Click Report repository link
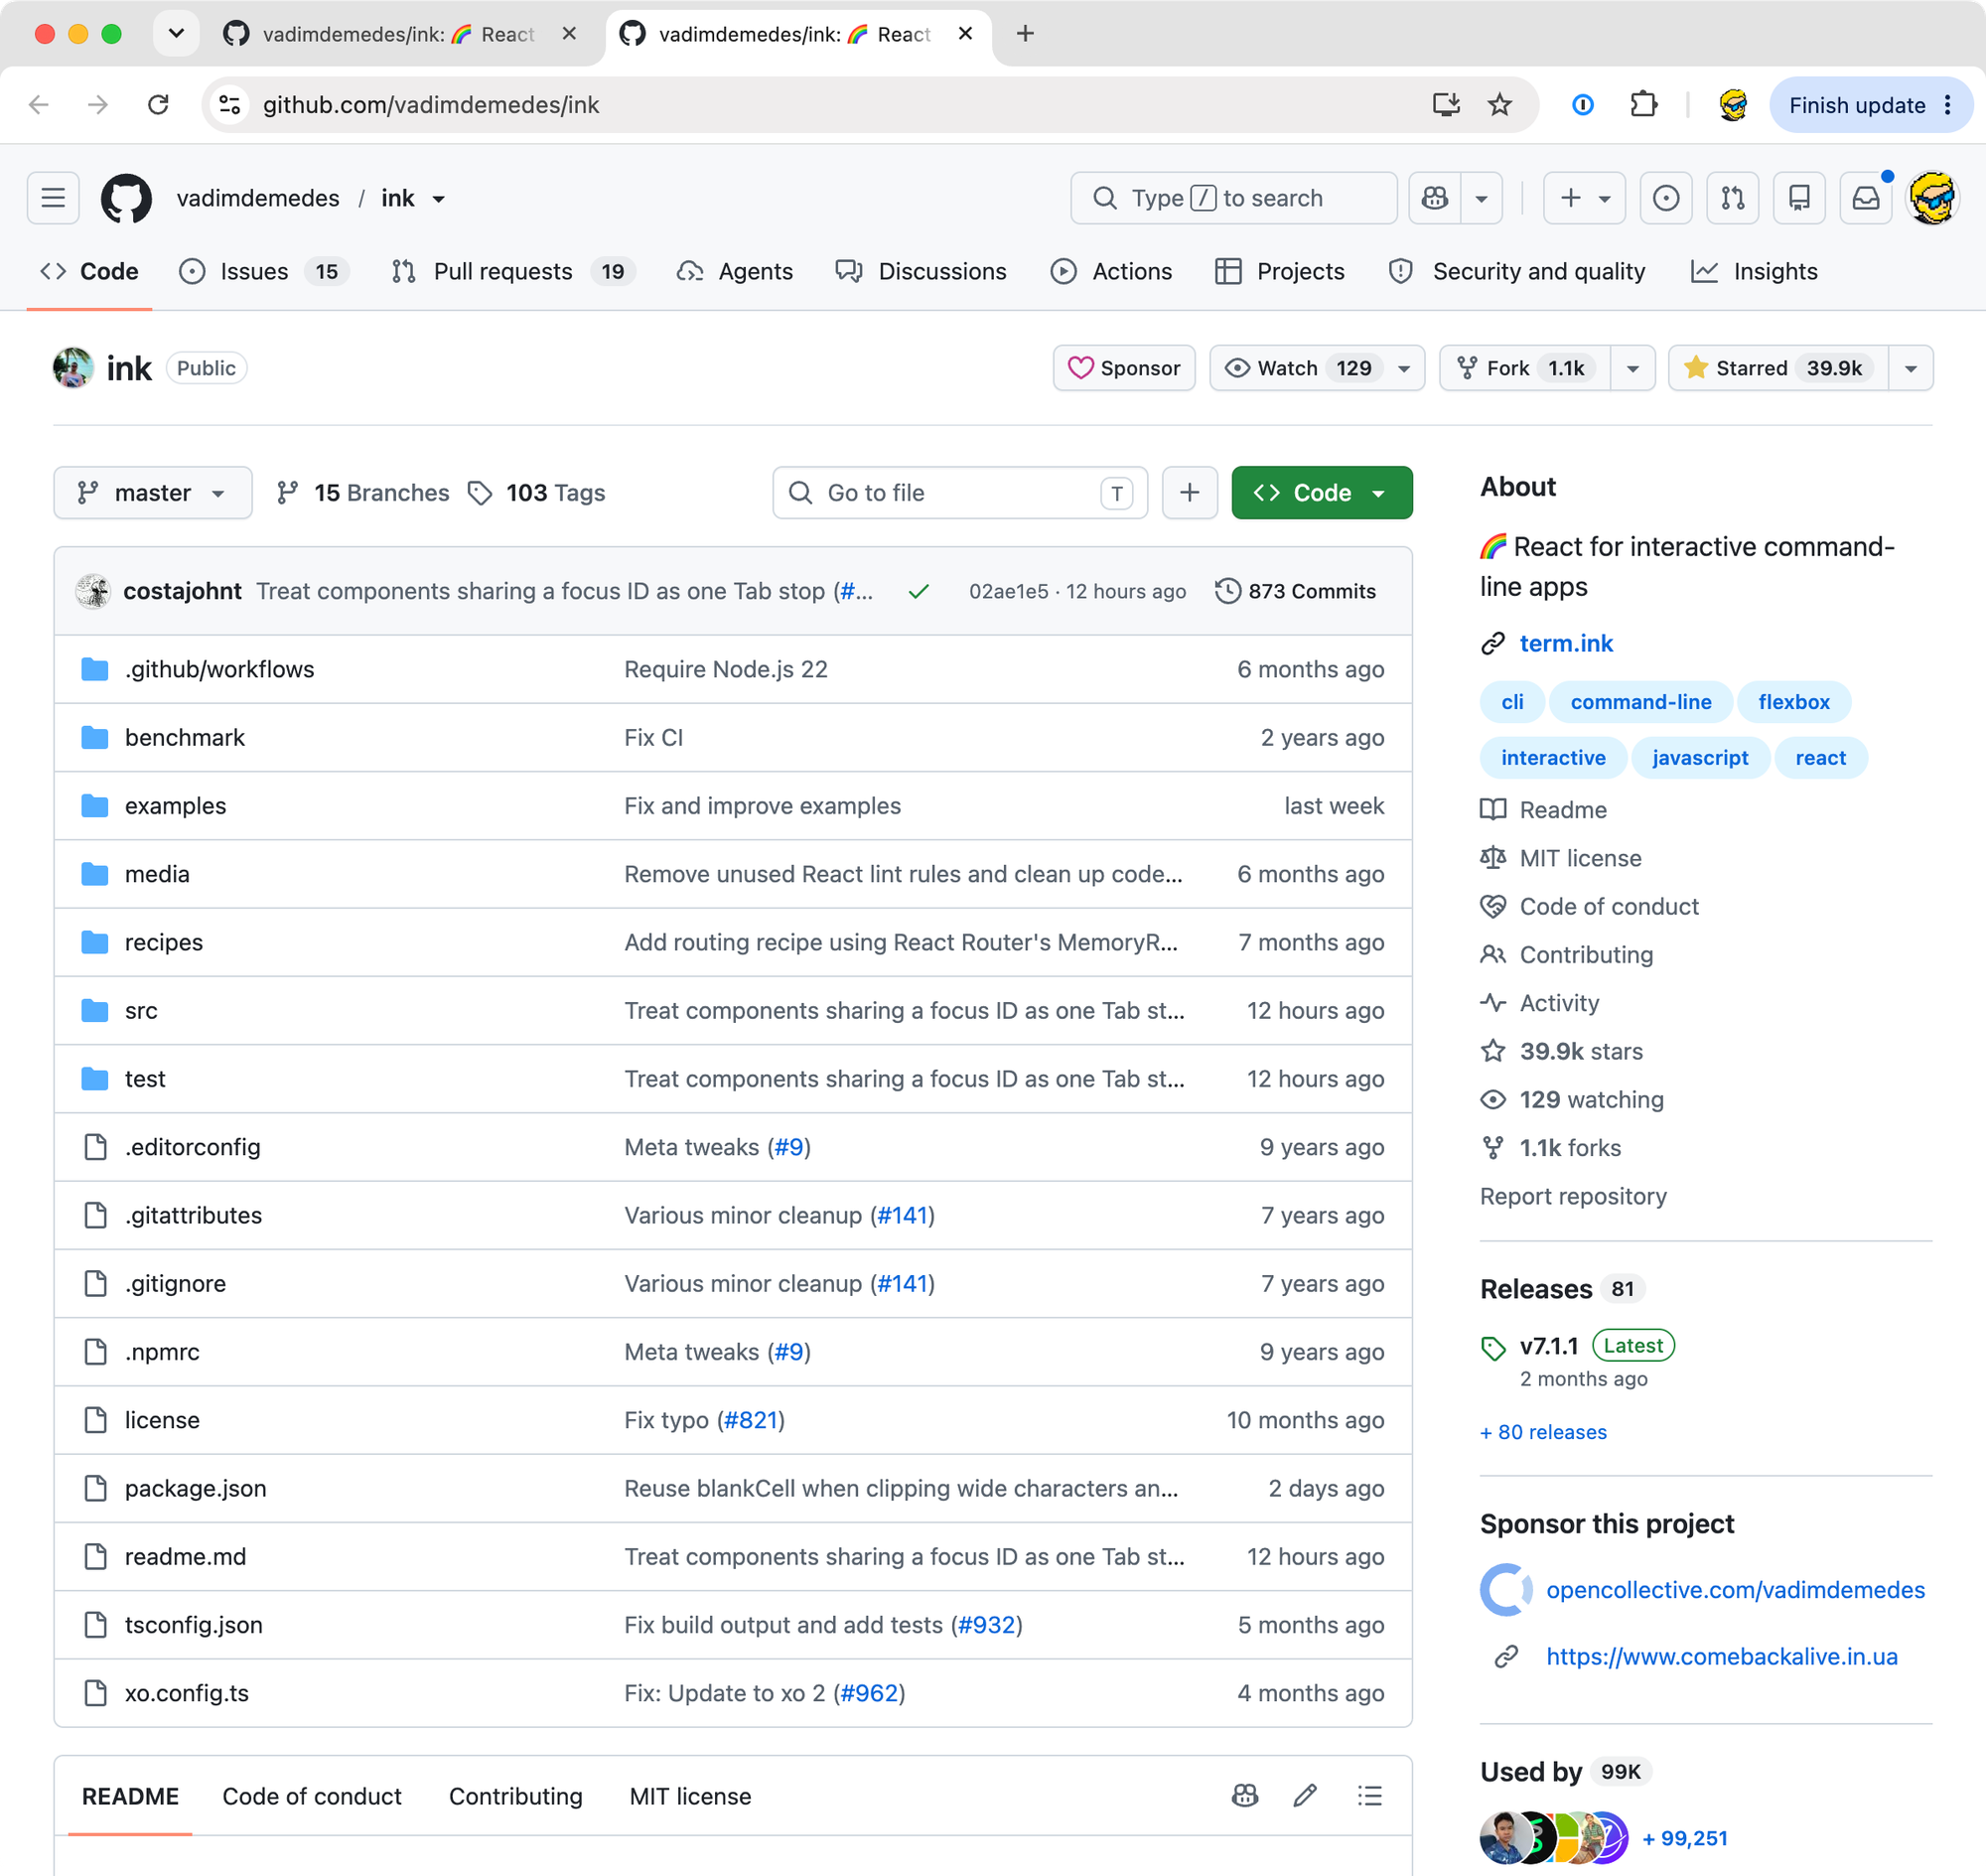The image size is (1986, 1876). click(x=1573, y=1196)
